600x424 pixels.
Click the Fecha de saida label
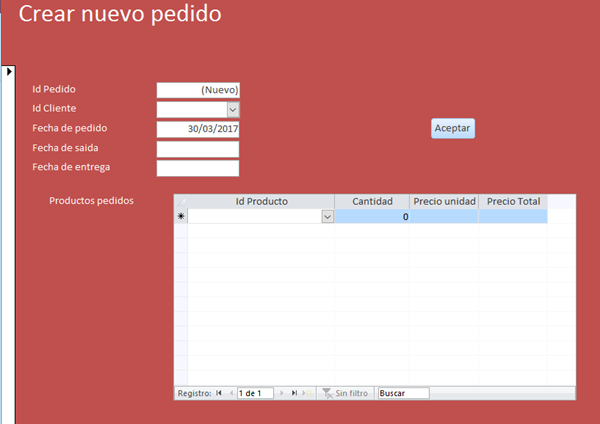tap(65, 148)
